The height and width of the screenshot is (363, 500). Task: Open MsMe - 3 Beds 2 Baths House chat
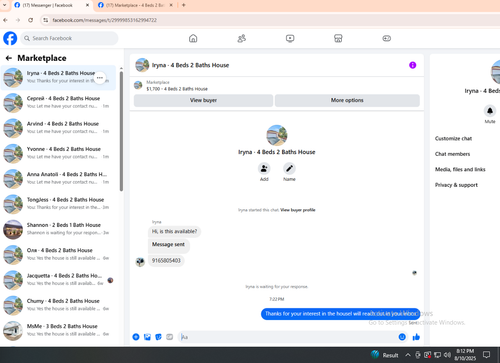click(58, 331)
